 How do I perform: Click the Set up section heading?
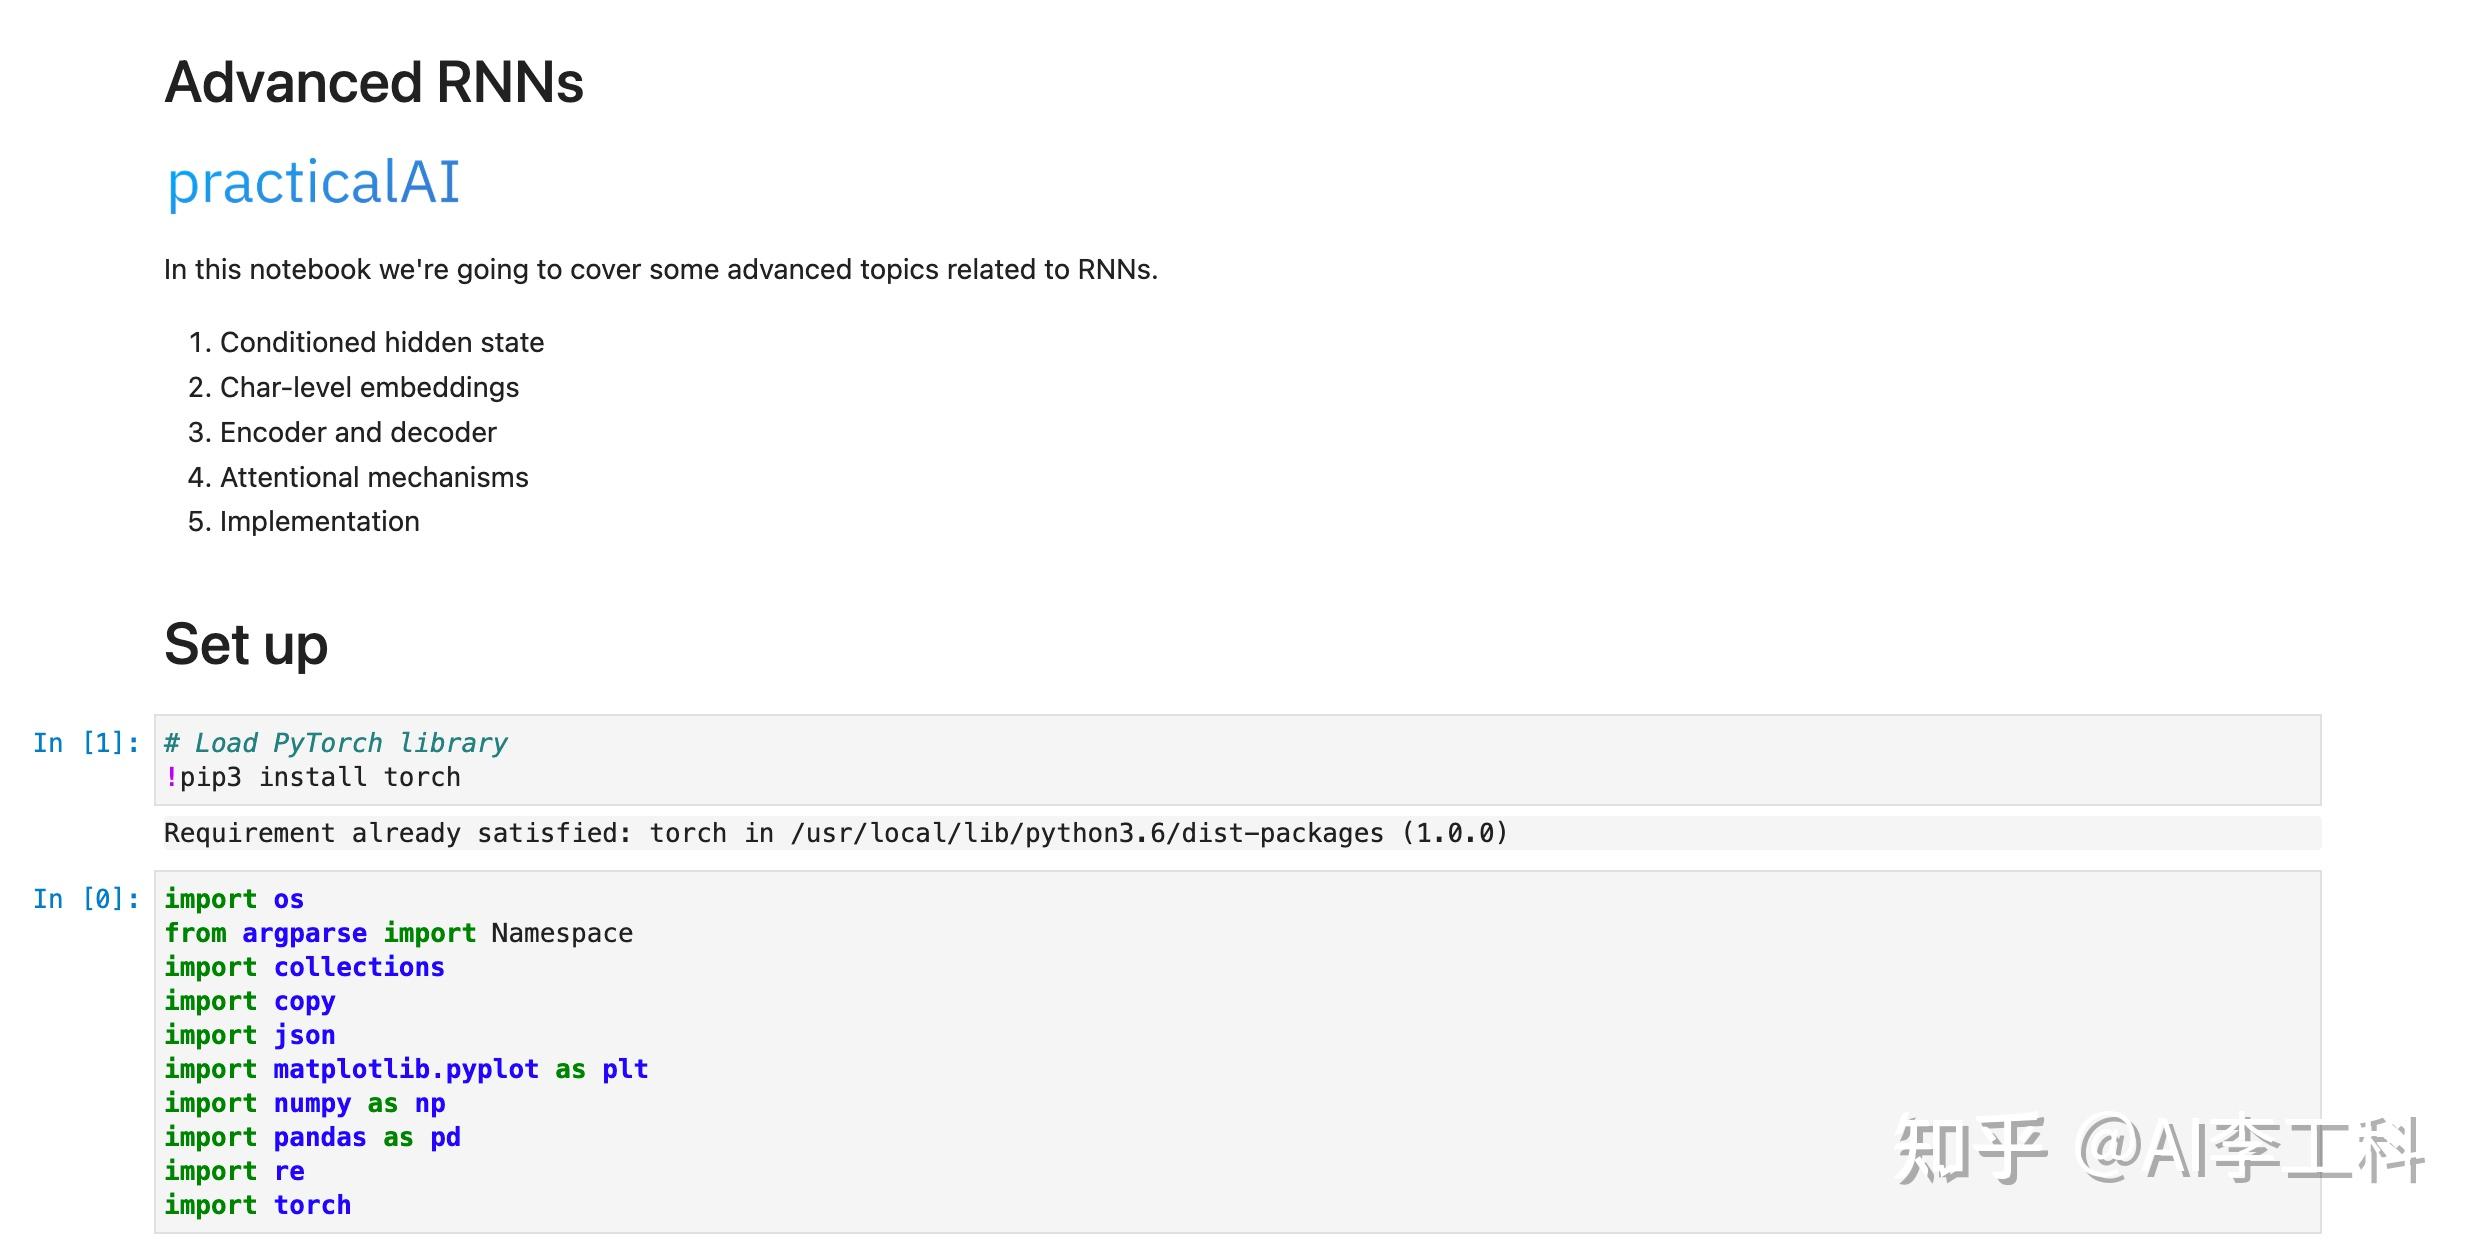[x=246, y=644]
